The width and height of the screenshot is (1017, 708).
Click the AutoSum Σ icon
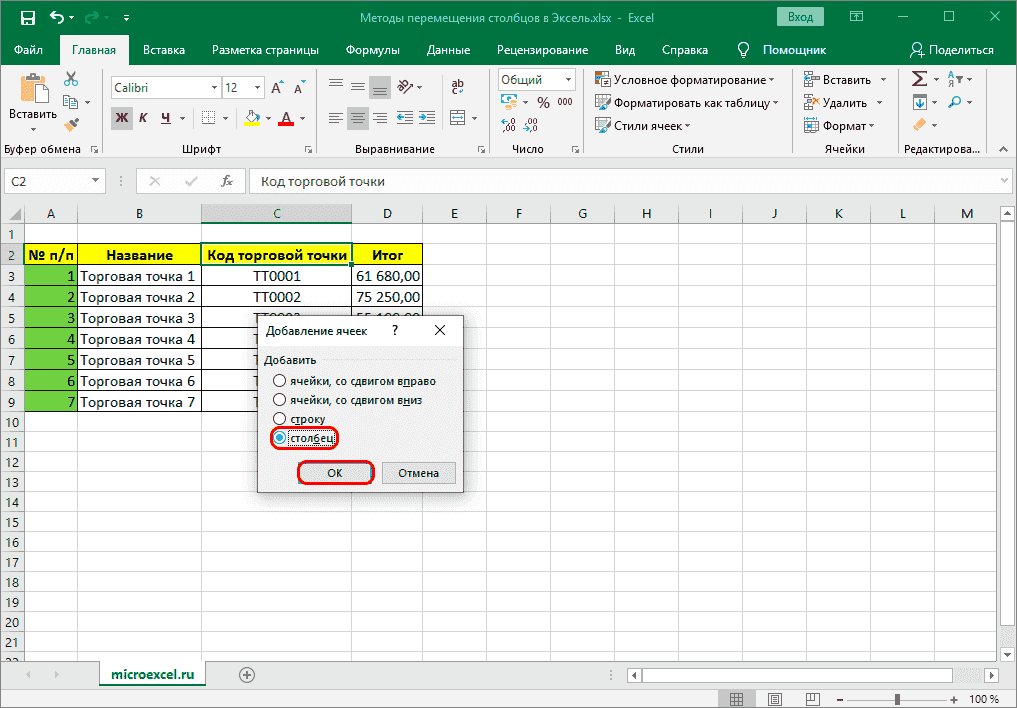(921, 78)
